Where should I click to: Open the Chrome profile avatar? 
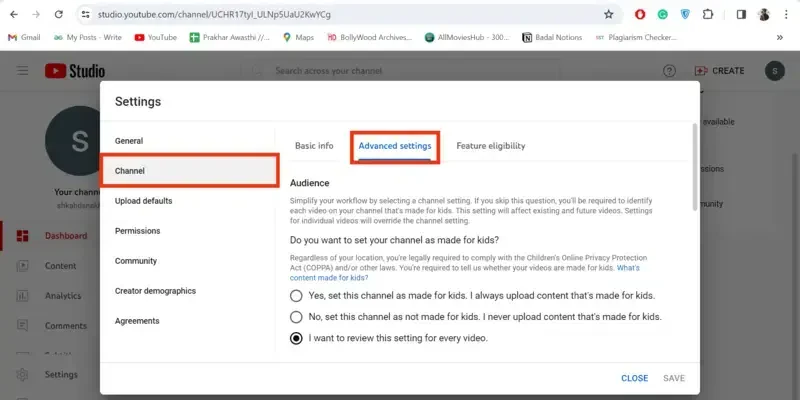tap(764, 15)
